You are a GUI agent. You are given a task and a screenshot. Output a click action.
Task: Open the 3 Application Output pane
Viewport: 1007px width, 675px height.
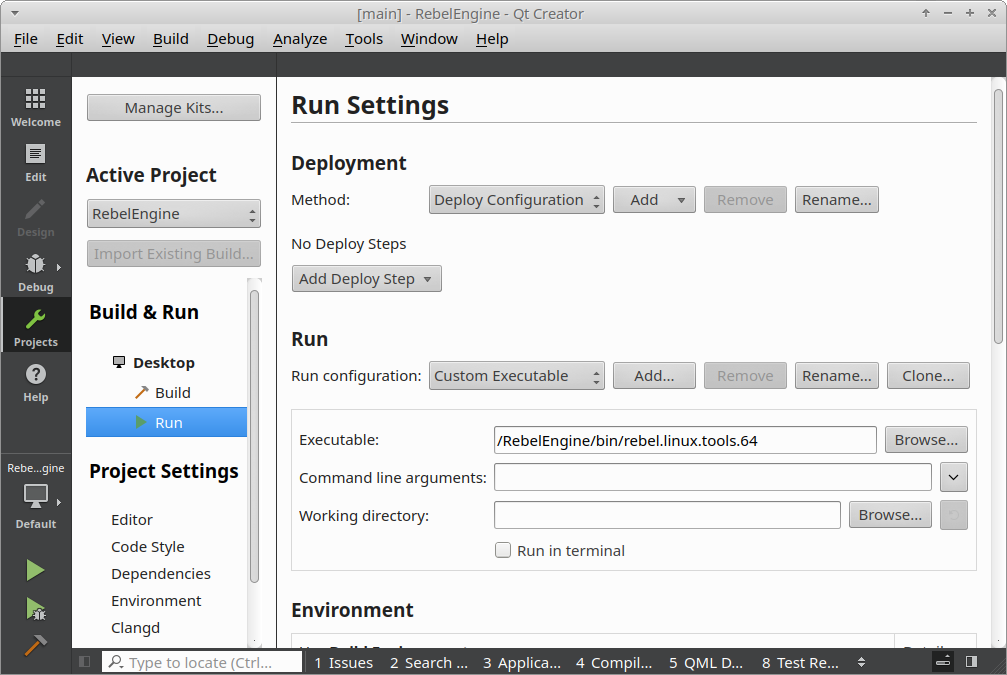pyautogui.click(x=521, y=662)
